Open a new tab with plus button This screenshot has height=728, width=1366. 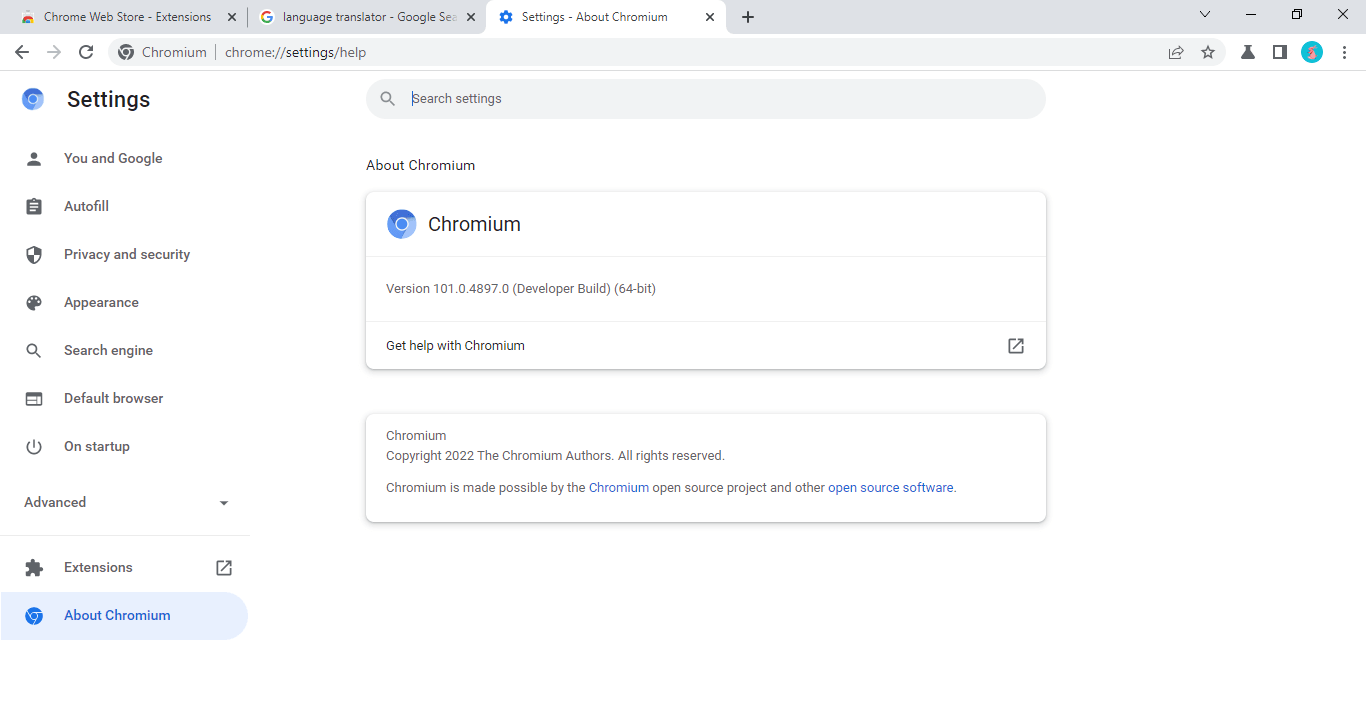click(x=748, y=17)
